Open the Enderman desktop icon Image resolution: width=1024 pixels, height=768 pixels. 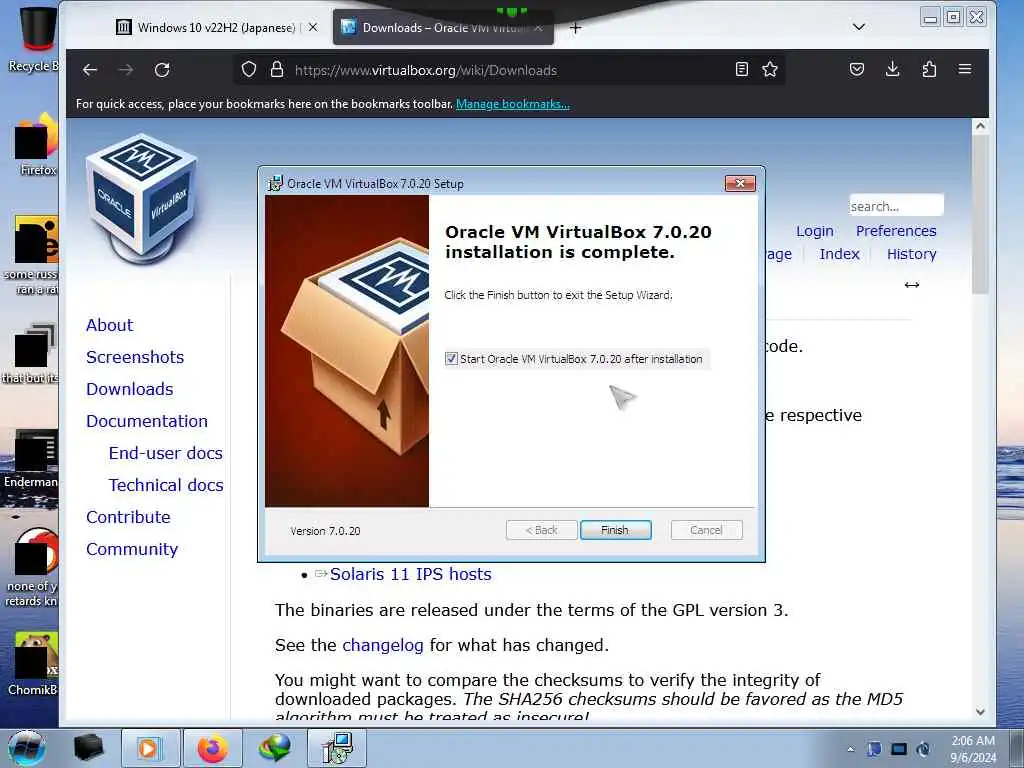[31, 458]
